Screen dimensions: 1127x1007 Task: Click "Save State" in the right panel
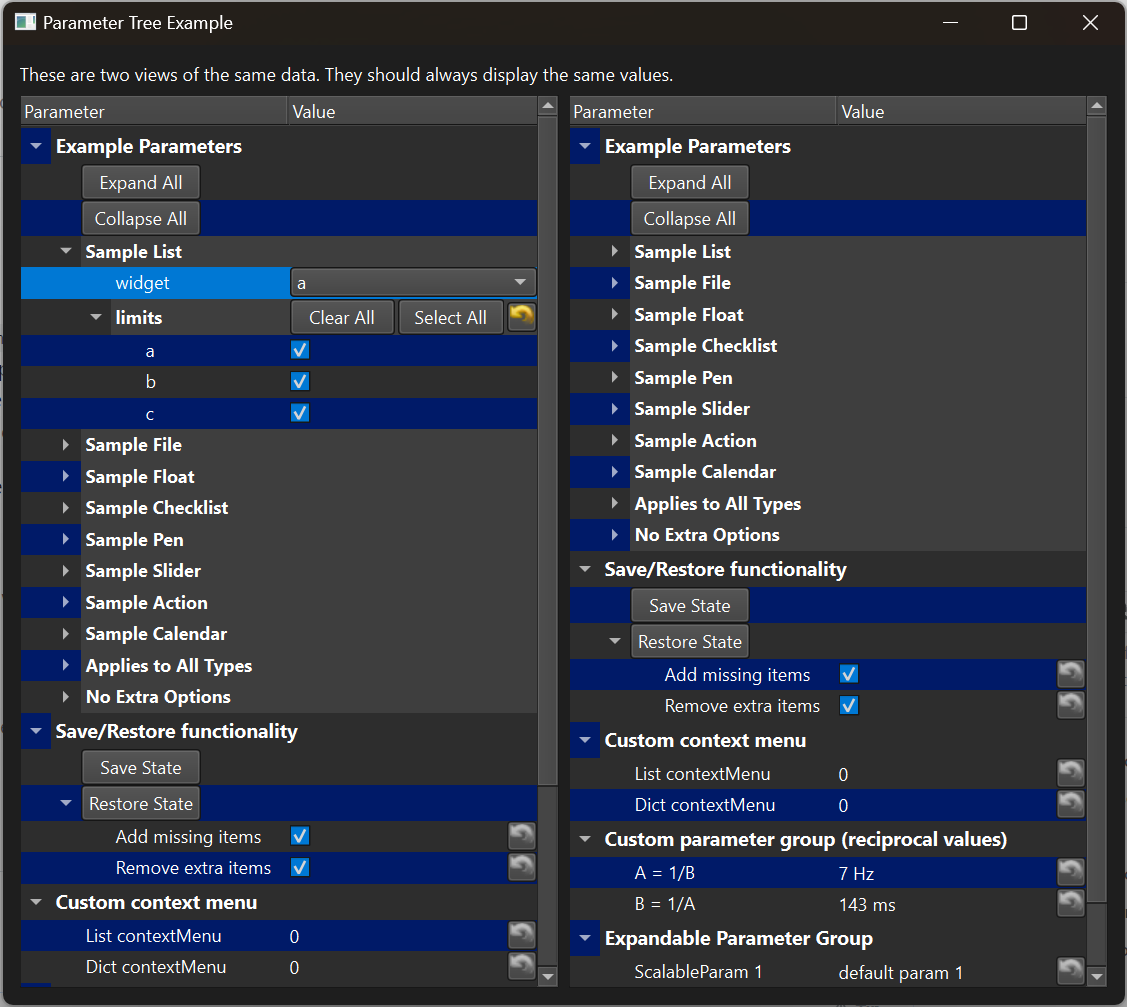[x=689, y=604]
